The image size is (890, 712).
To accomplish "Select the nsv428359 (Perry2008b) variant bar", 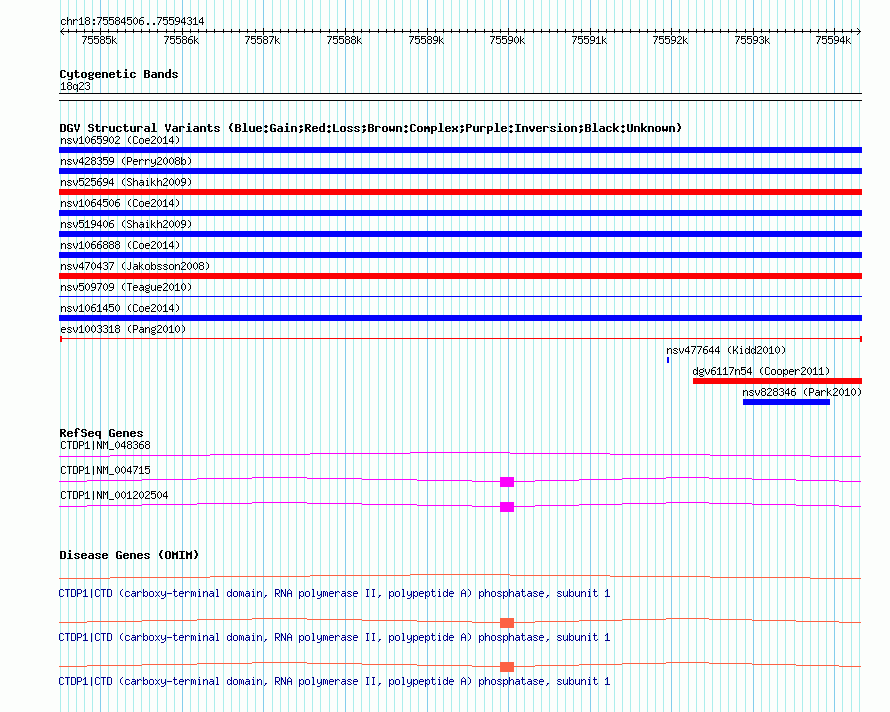I will 460,171.
